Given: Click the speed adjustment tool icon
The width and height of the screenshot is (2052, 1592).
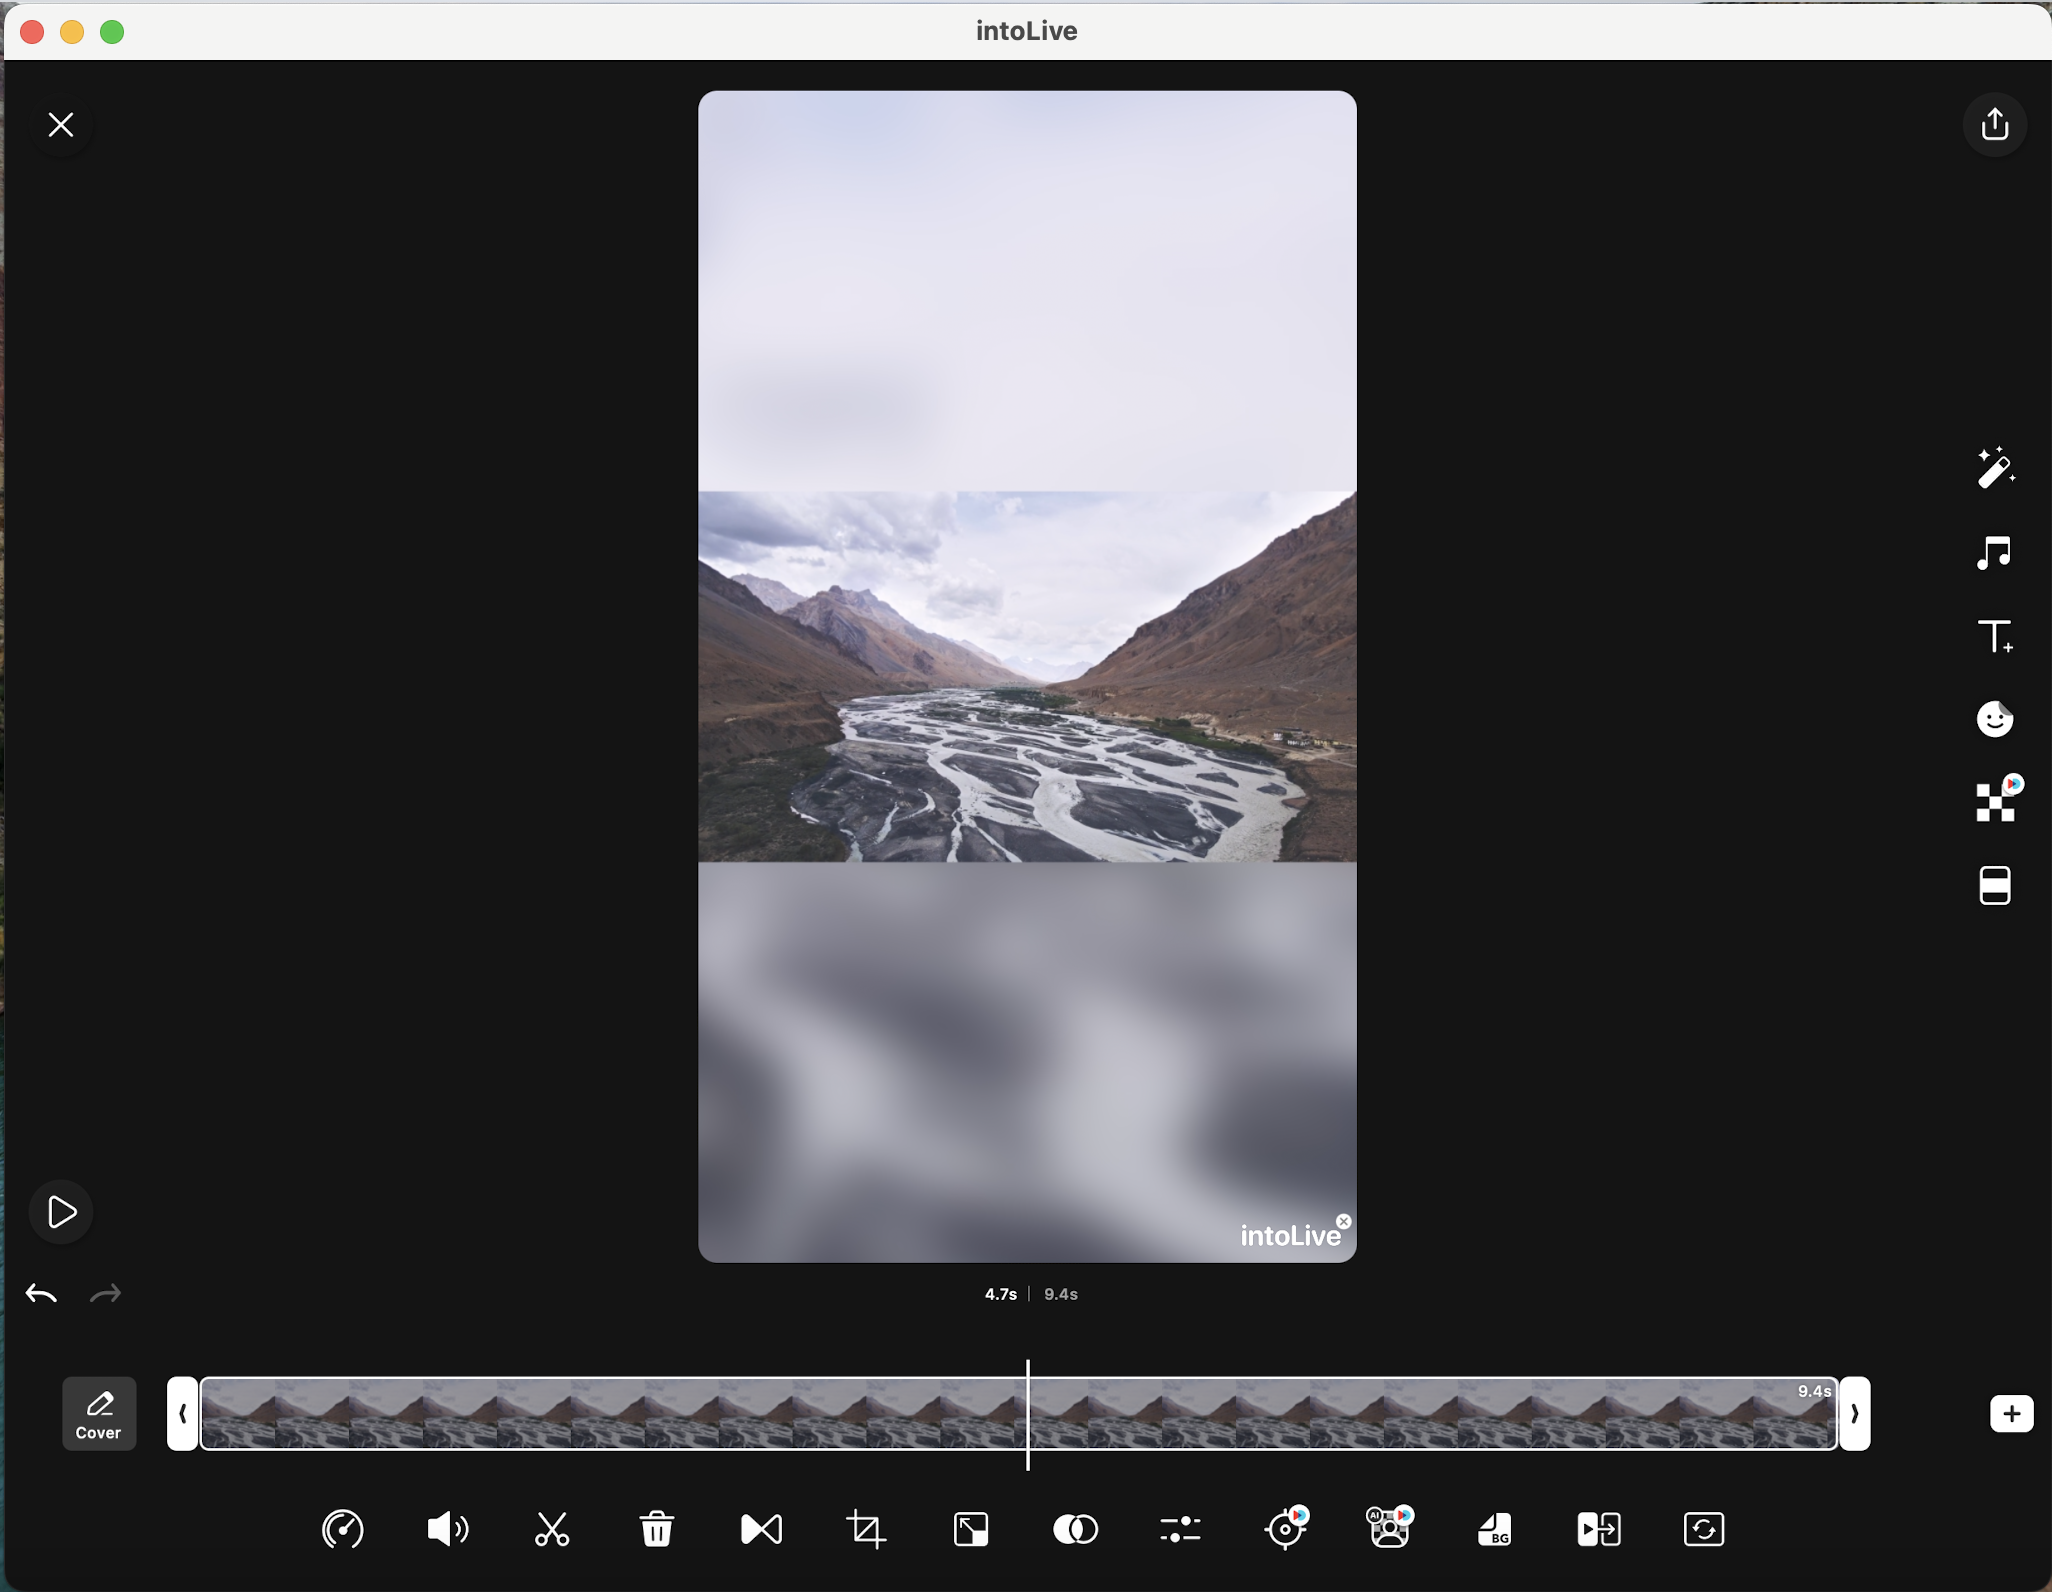Looking at the screenshot, I should [341, 1529].
